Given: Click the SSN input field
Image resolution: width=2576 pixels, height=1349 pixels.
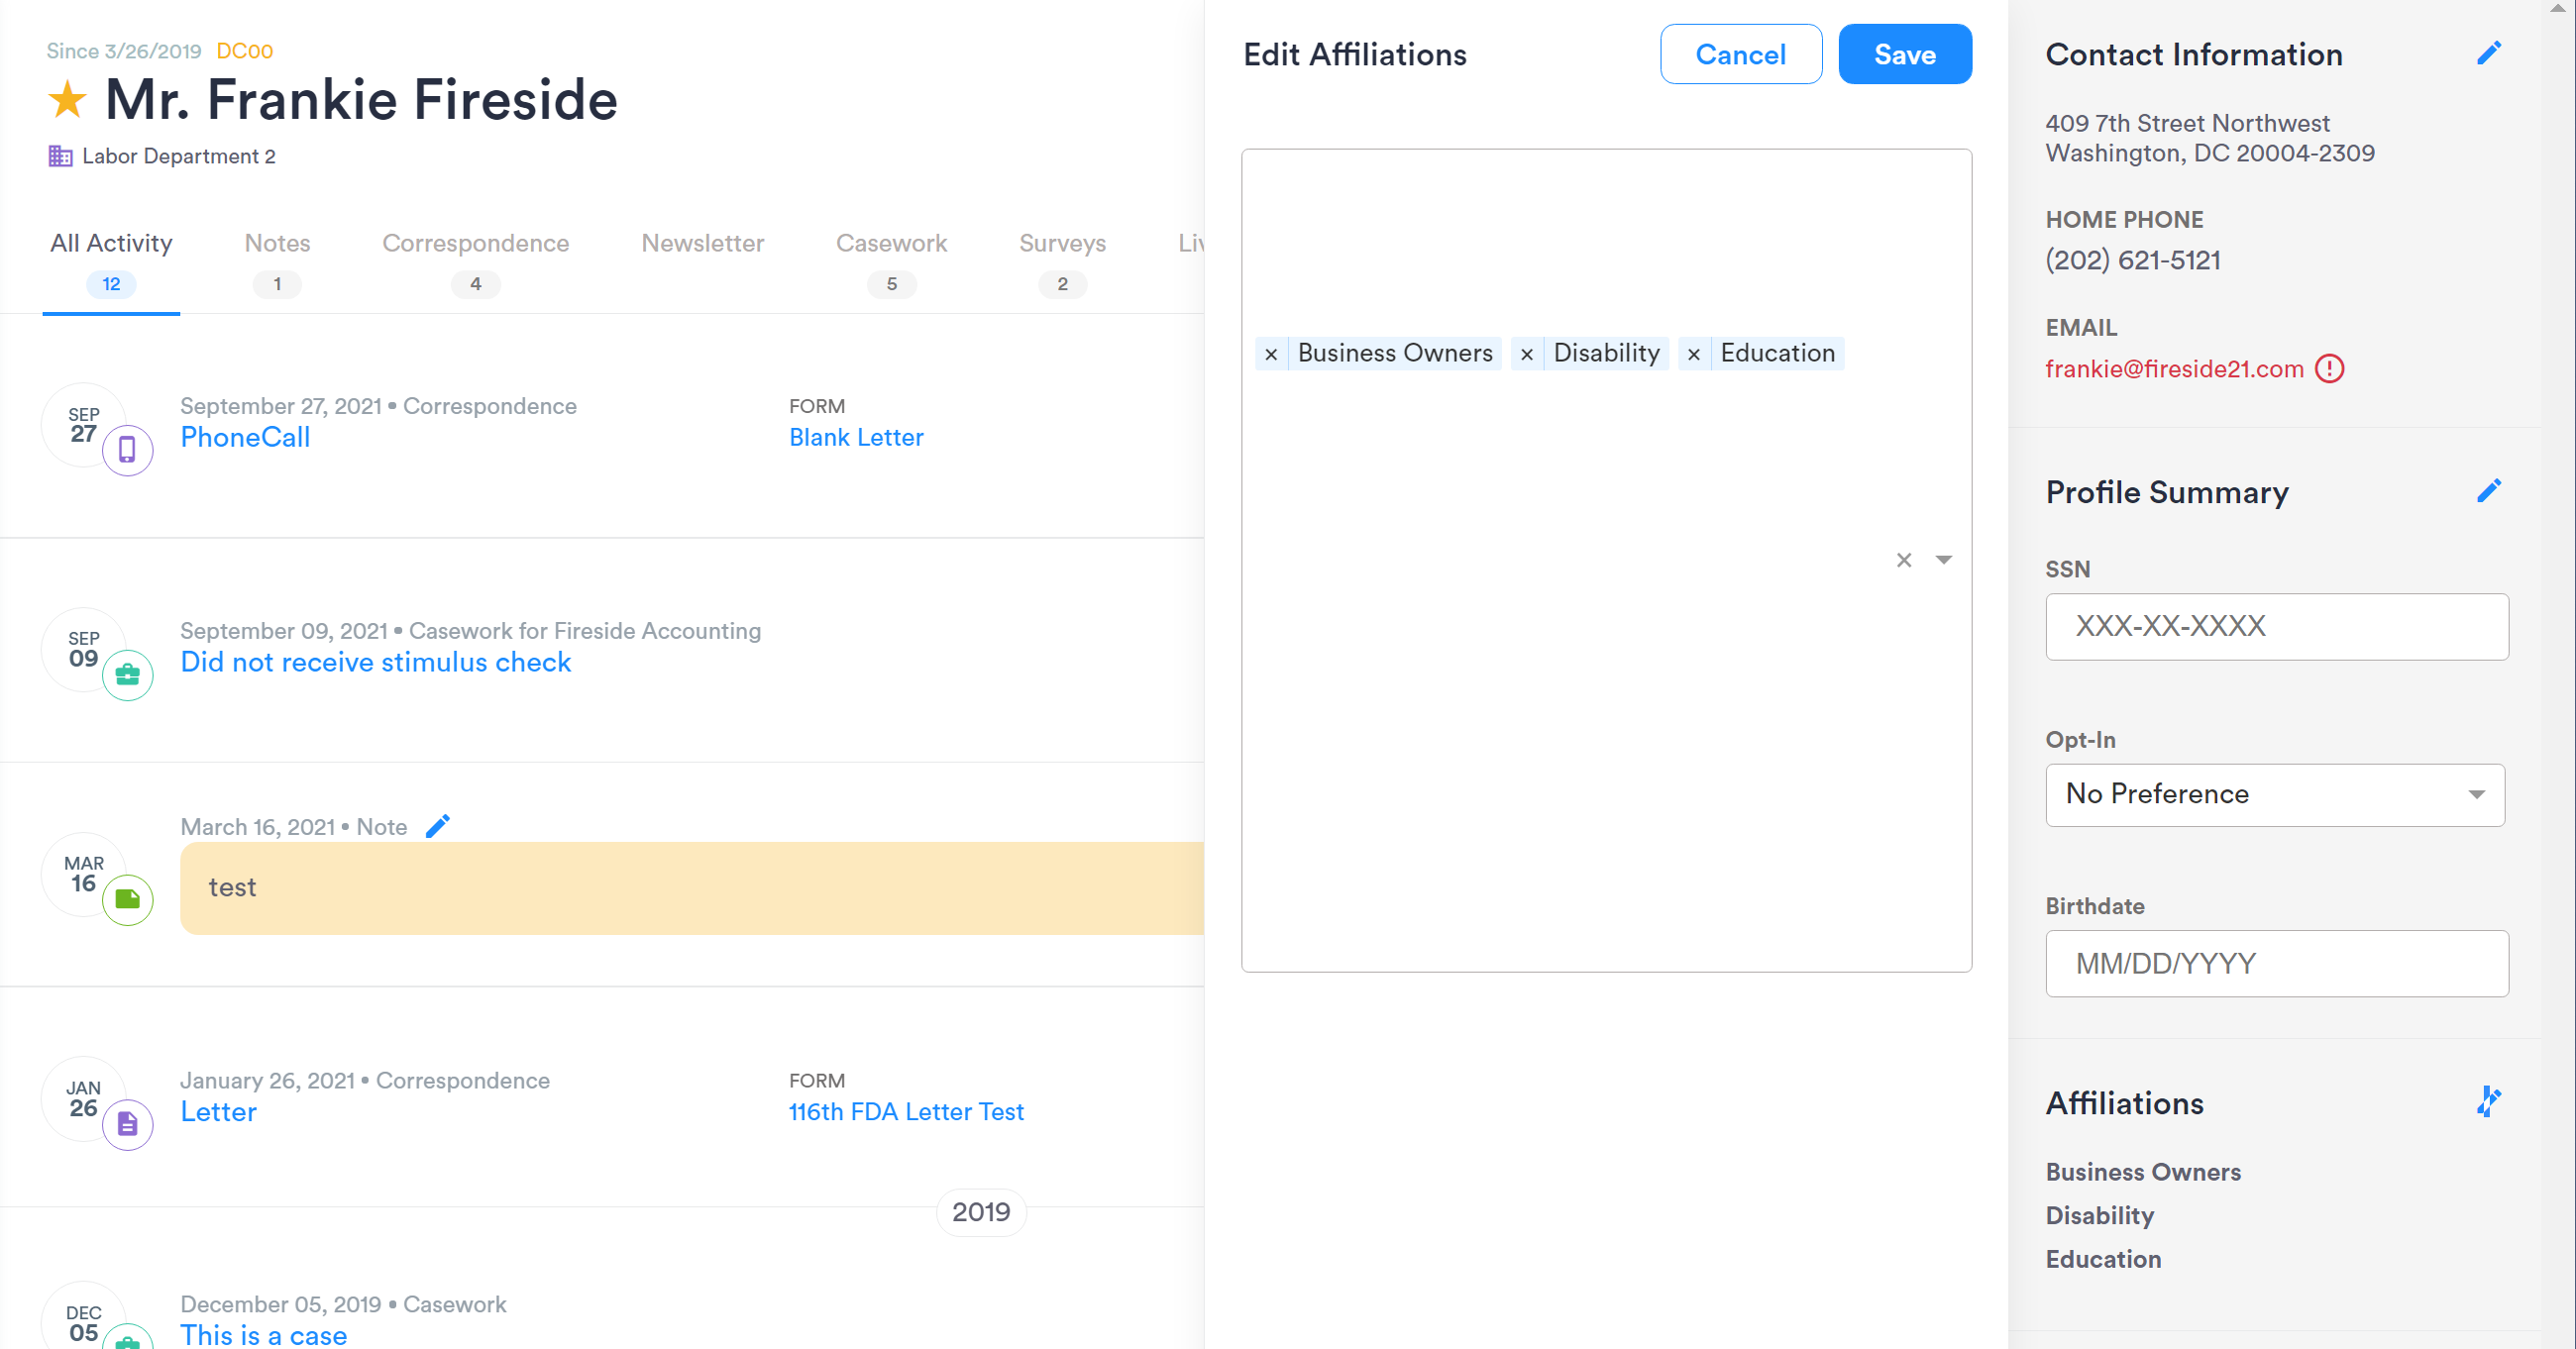Looking at the screenshot, I should pyautogui.click(x=2276, y=626).
